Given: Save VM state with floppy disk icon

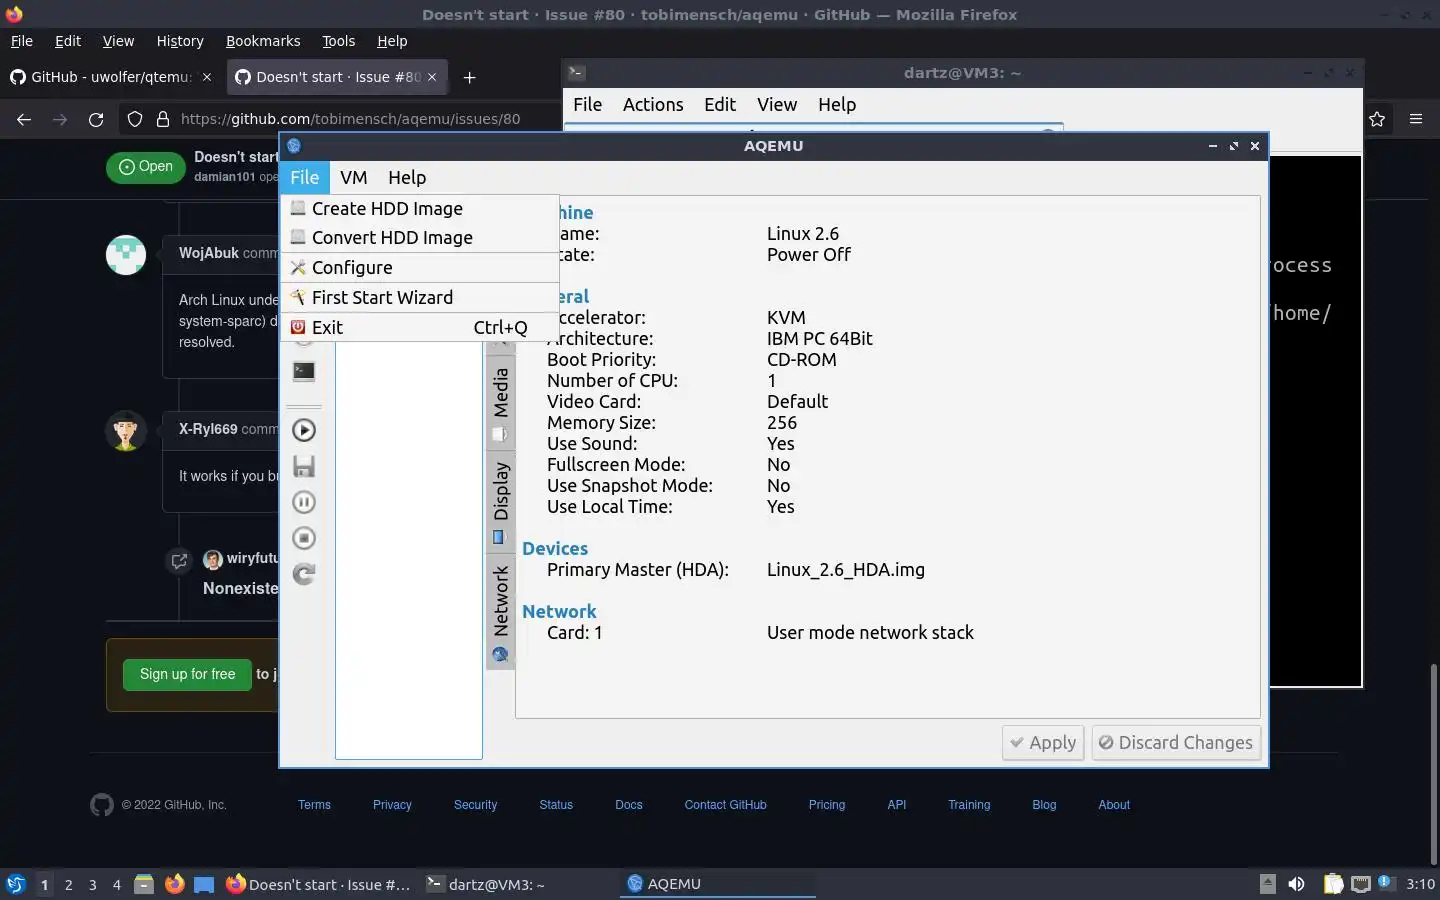Looking at the screenshot, I should coord(304,466).
